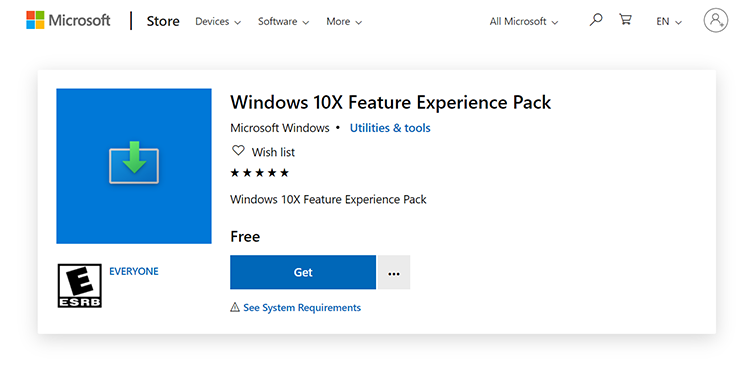Screen dimensions: 751x370
Task: Click the warning triangle beside system requirements
Action: click(235, 307)
